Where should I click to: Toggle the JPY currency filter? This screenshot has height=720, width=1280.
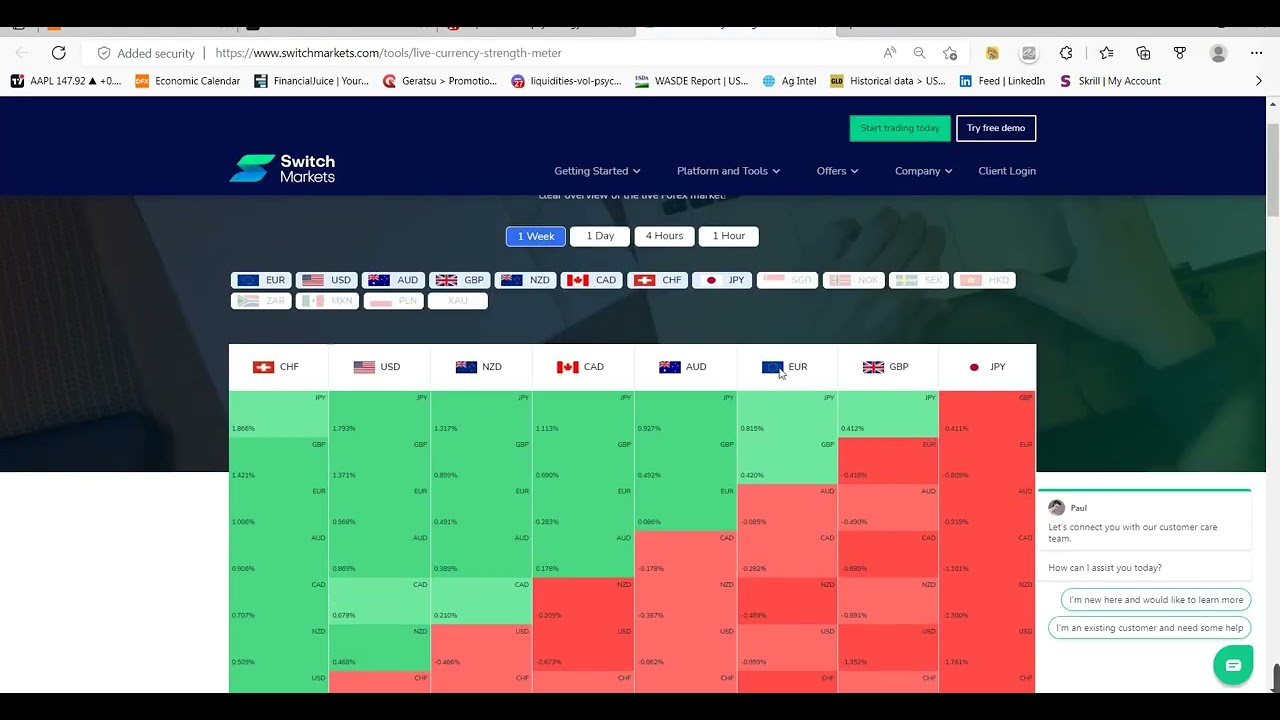pos(722,280)
